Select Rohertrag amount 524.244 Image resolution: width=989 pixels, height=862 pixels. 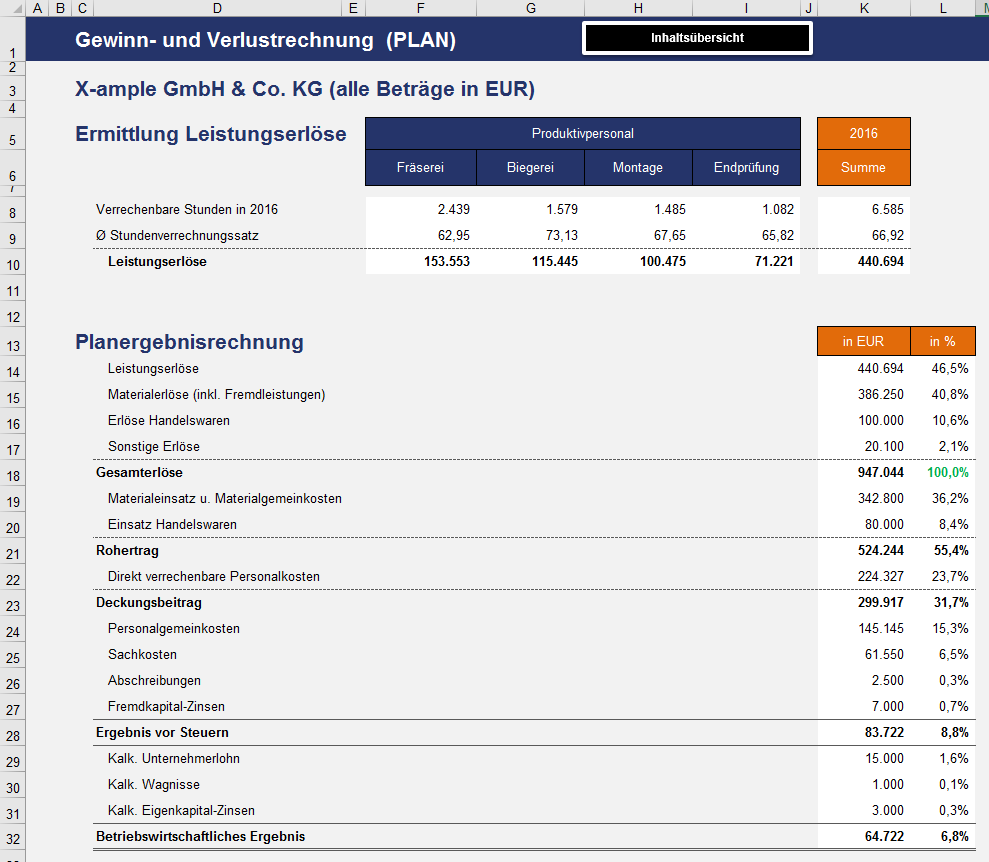tap(863, 550)
